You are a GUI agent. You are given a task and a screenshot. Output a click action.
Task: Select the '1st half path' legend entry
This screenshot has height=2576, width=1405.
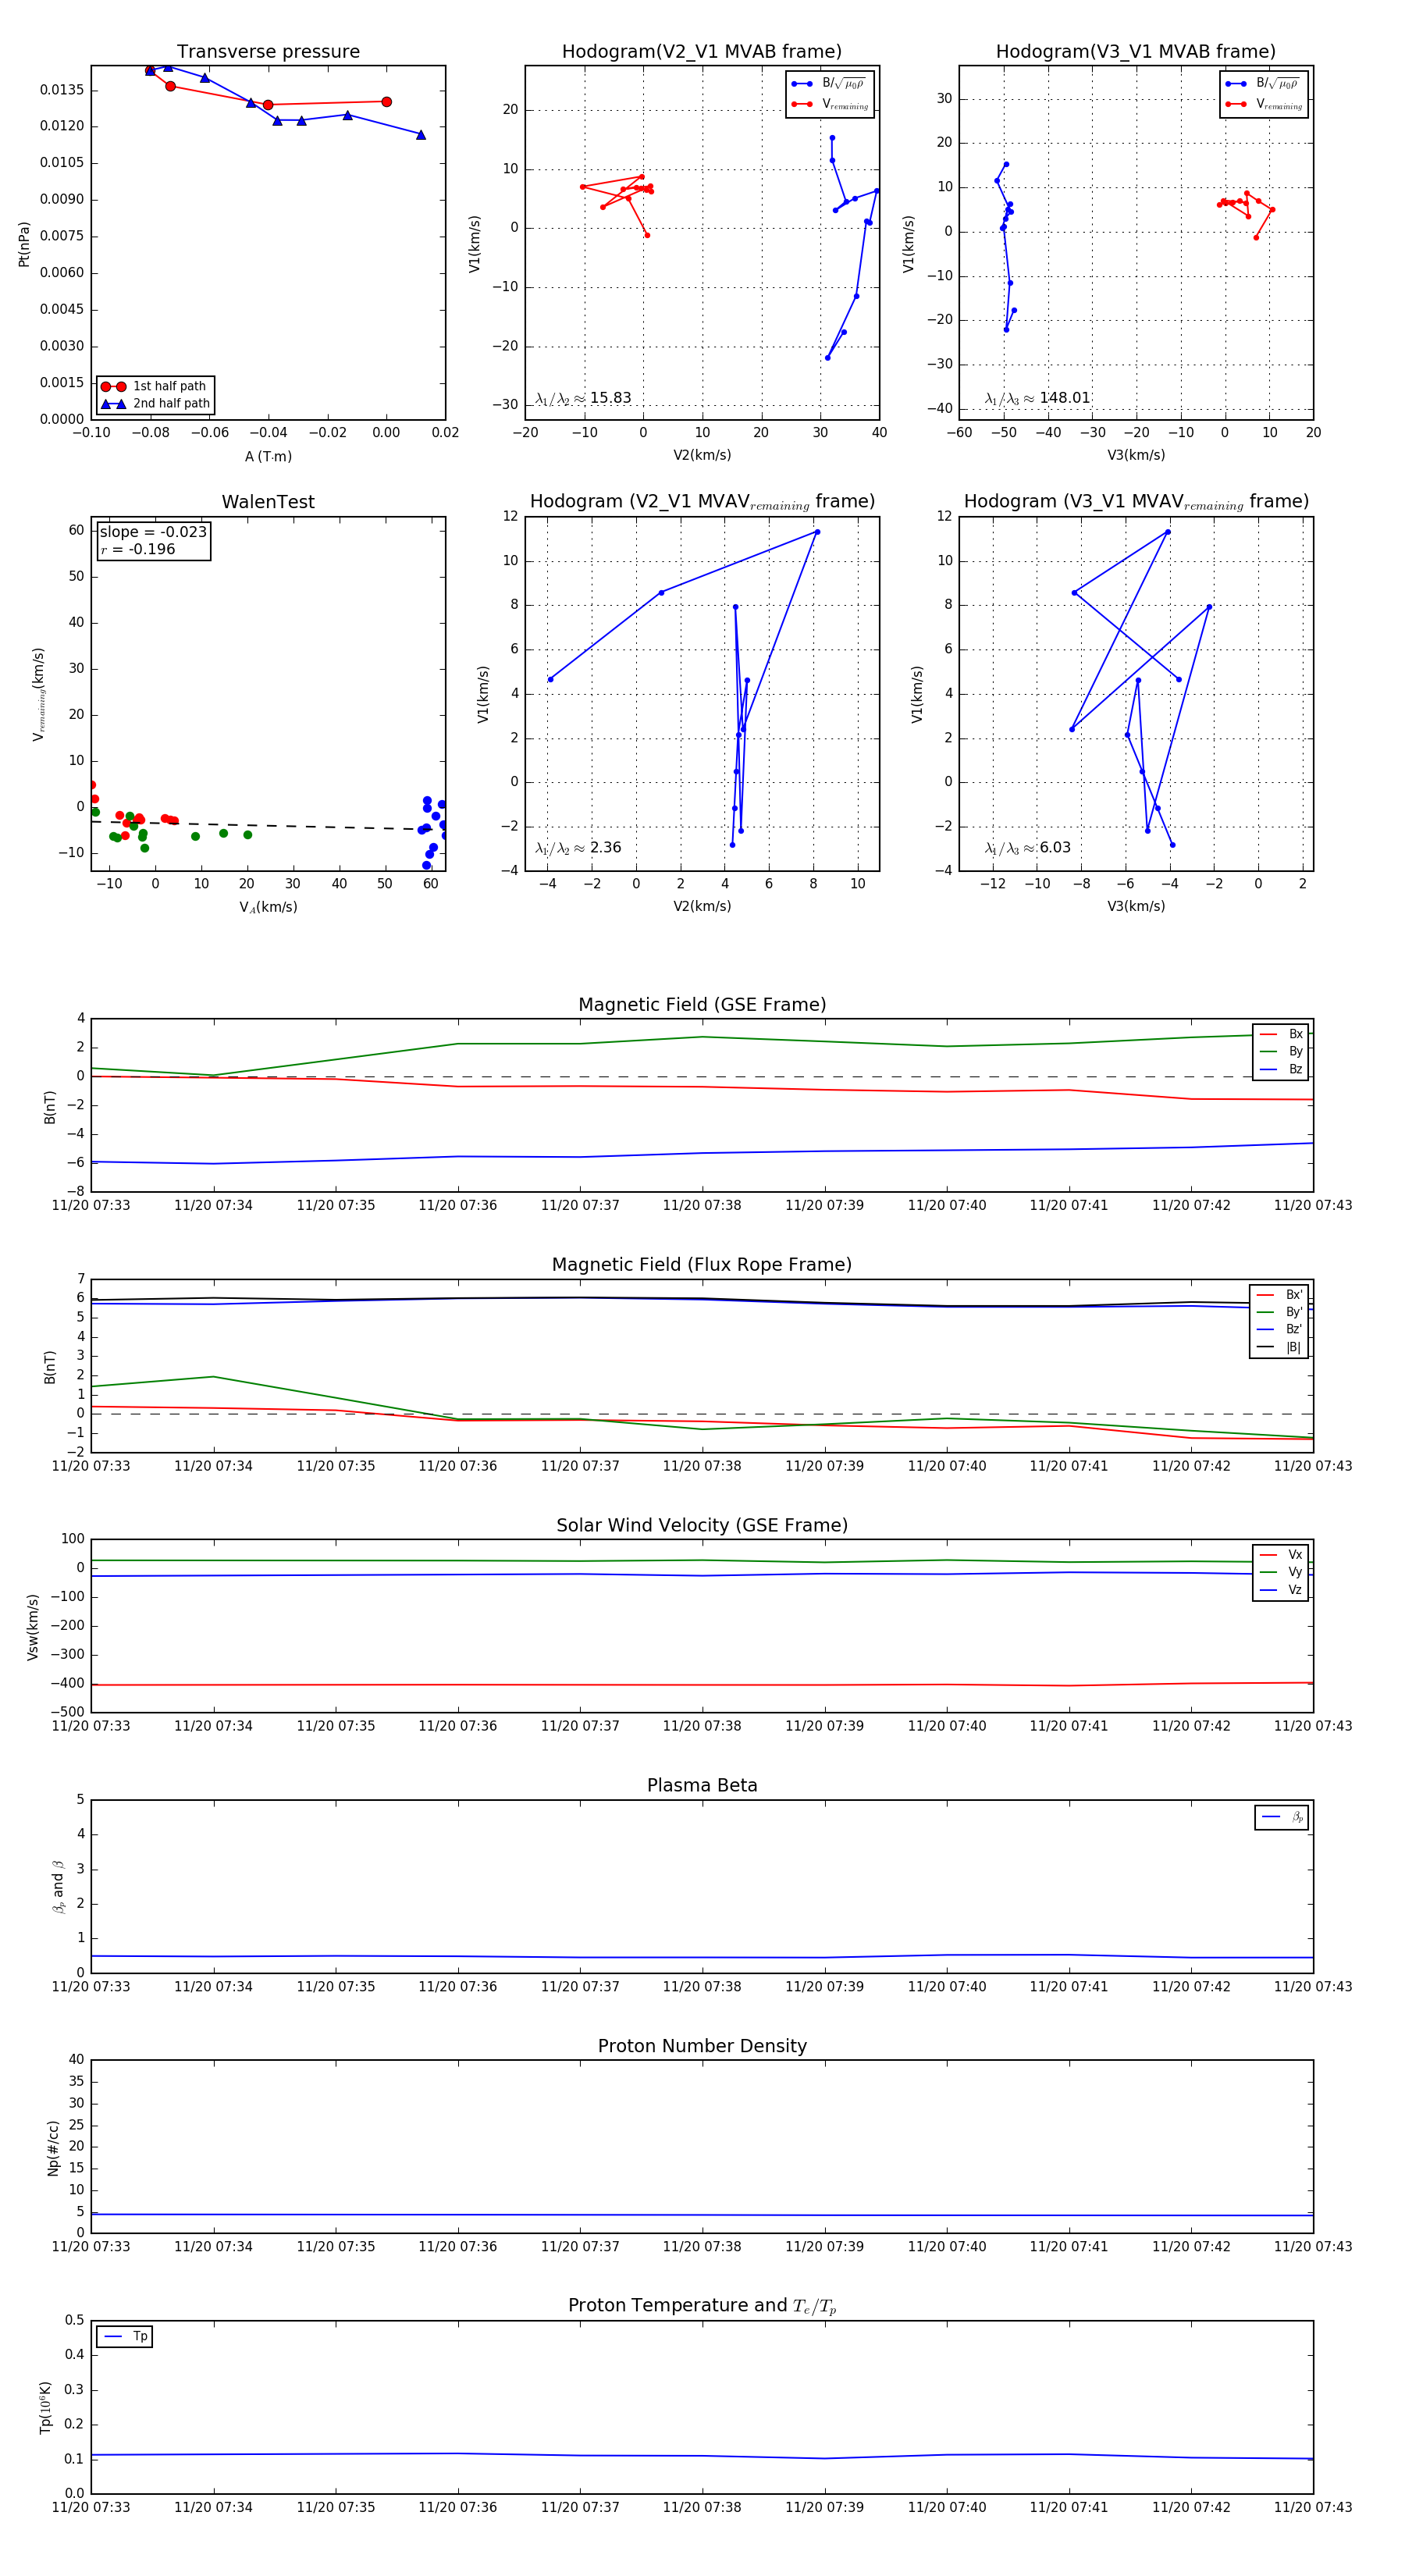[x=155, y=386]
